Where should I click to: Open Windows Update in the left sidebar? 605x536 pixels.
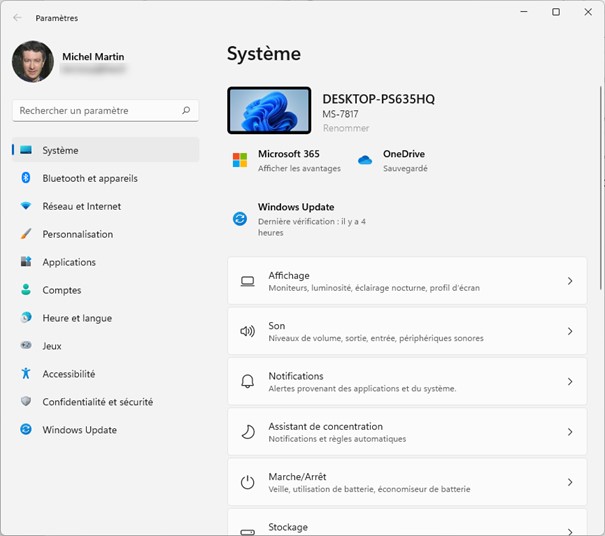coord(79,430)
